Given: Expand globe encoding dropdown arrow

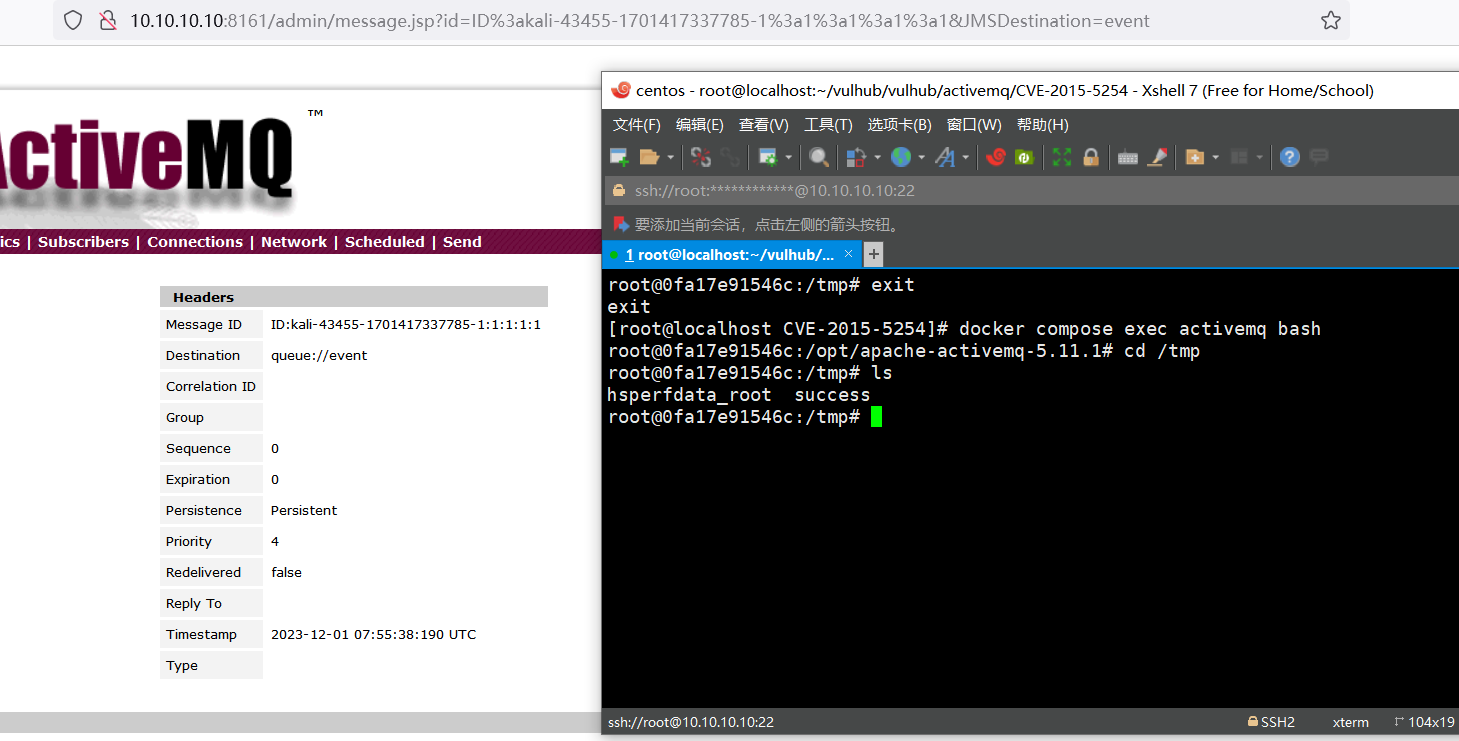Looking at the screenshot, I should coord(921,157).
